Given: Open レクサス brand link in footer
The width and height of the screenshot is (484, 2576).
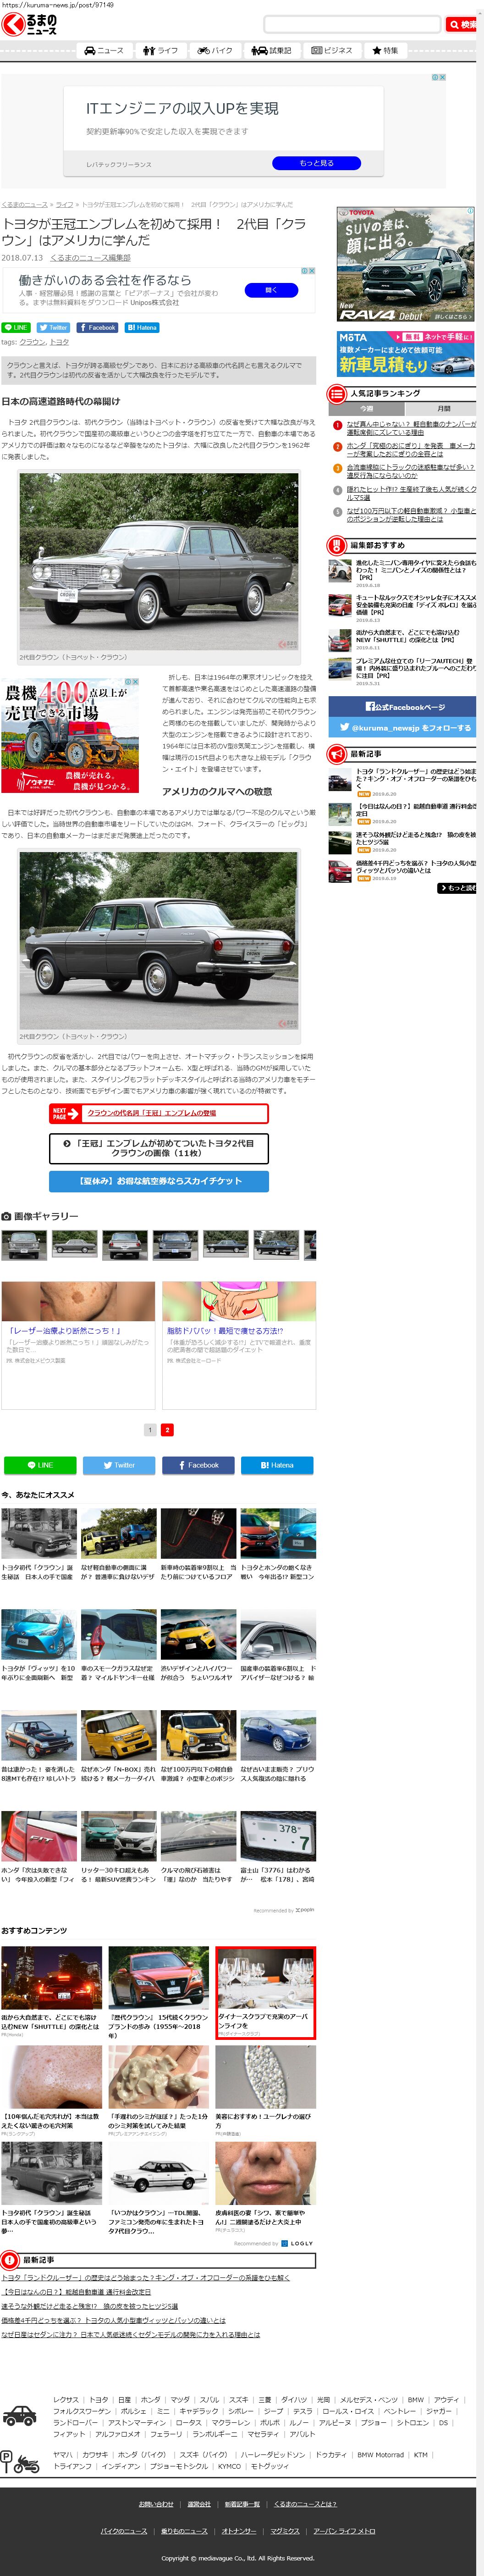Looking at the screenshot, I should coord(66,2399).
